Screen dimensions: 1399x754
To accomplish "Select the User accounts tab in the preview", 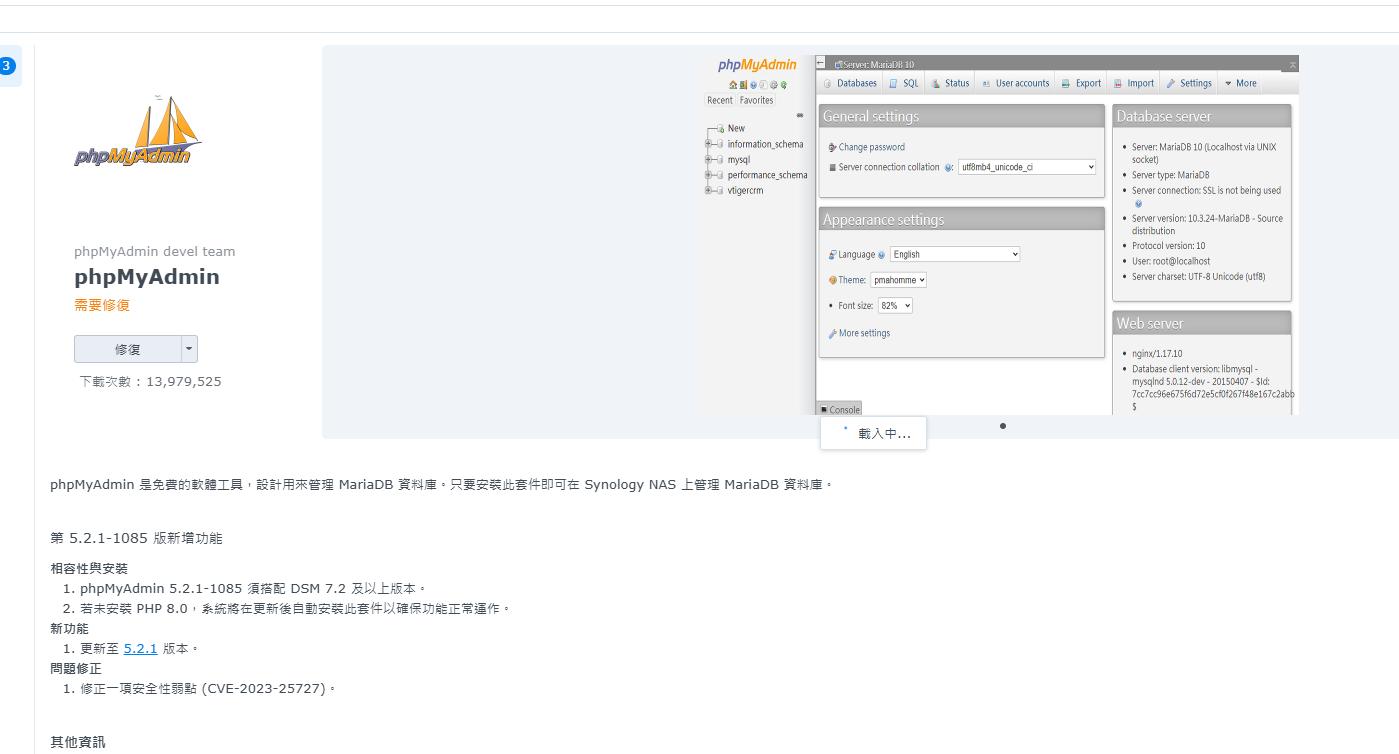I will [x=1016, y=83].
